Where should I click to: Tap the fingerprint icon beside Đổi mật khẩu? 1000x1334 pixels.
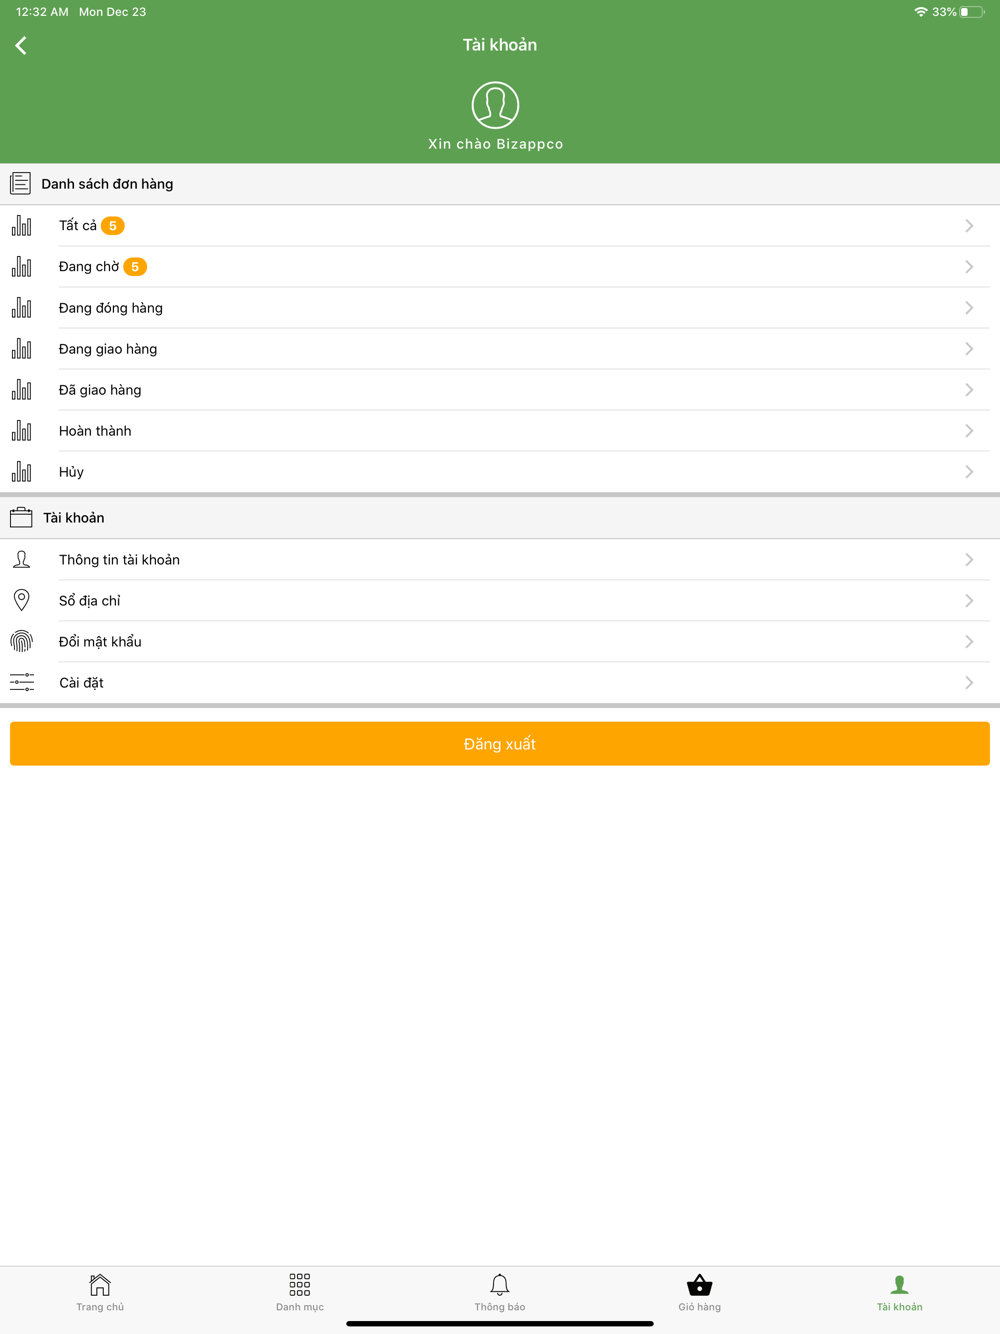coord(21,642)
